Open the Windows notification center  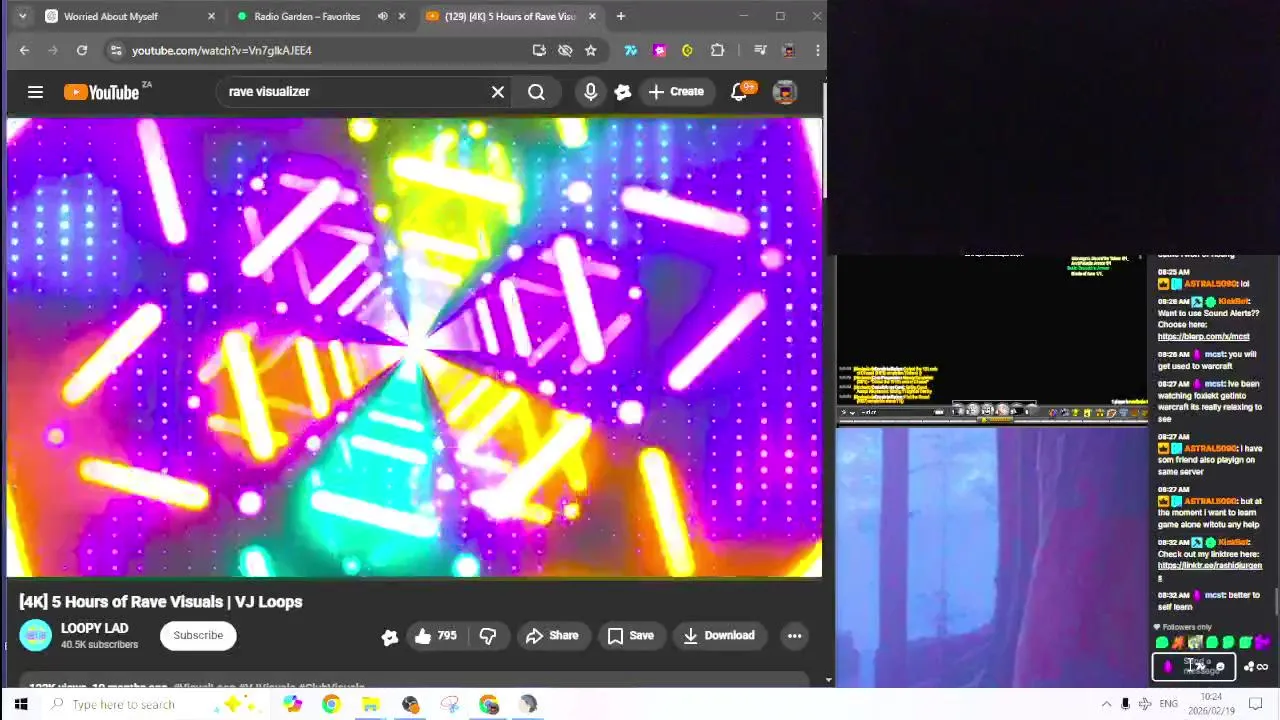[x=1256, y=704]
